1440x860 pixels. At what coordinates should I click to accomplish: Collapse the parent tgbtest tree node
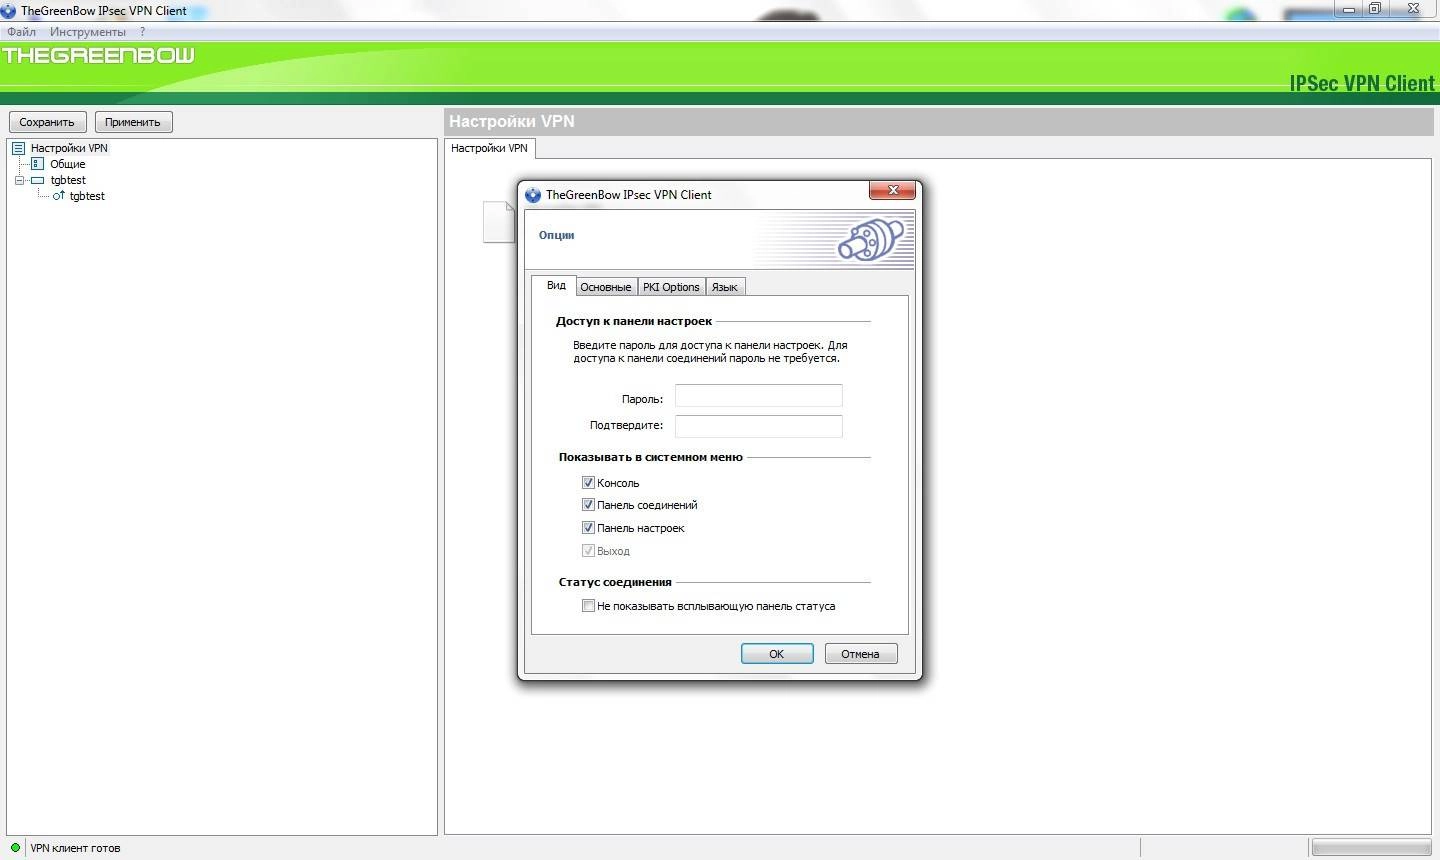coord(19,180)
